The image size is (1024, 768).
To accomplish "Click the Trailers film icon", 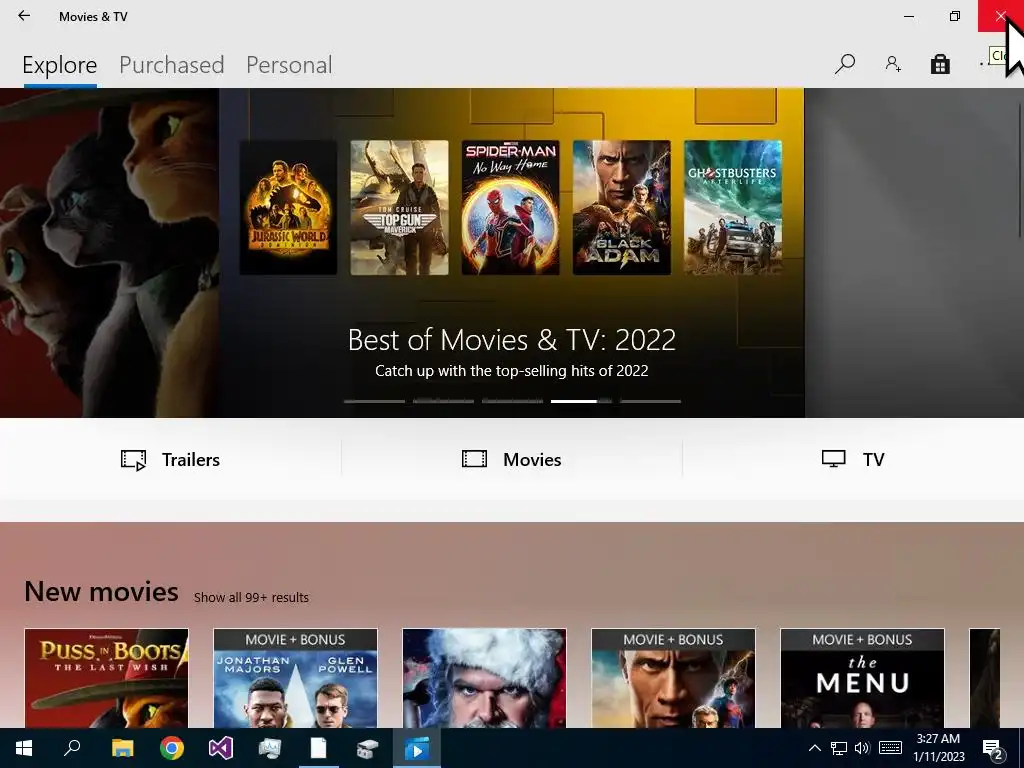I will point(133,460).
